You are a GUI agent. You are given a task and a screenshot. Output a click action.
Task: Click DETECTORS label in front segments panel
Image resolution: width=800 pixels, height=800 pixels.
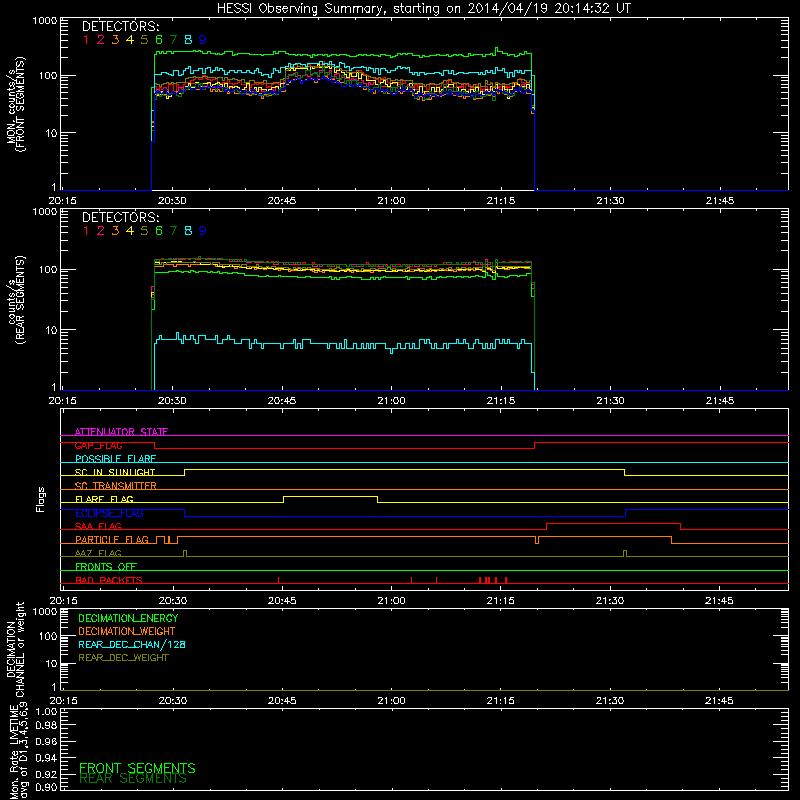pyautogui.click(x=120, y=26)
